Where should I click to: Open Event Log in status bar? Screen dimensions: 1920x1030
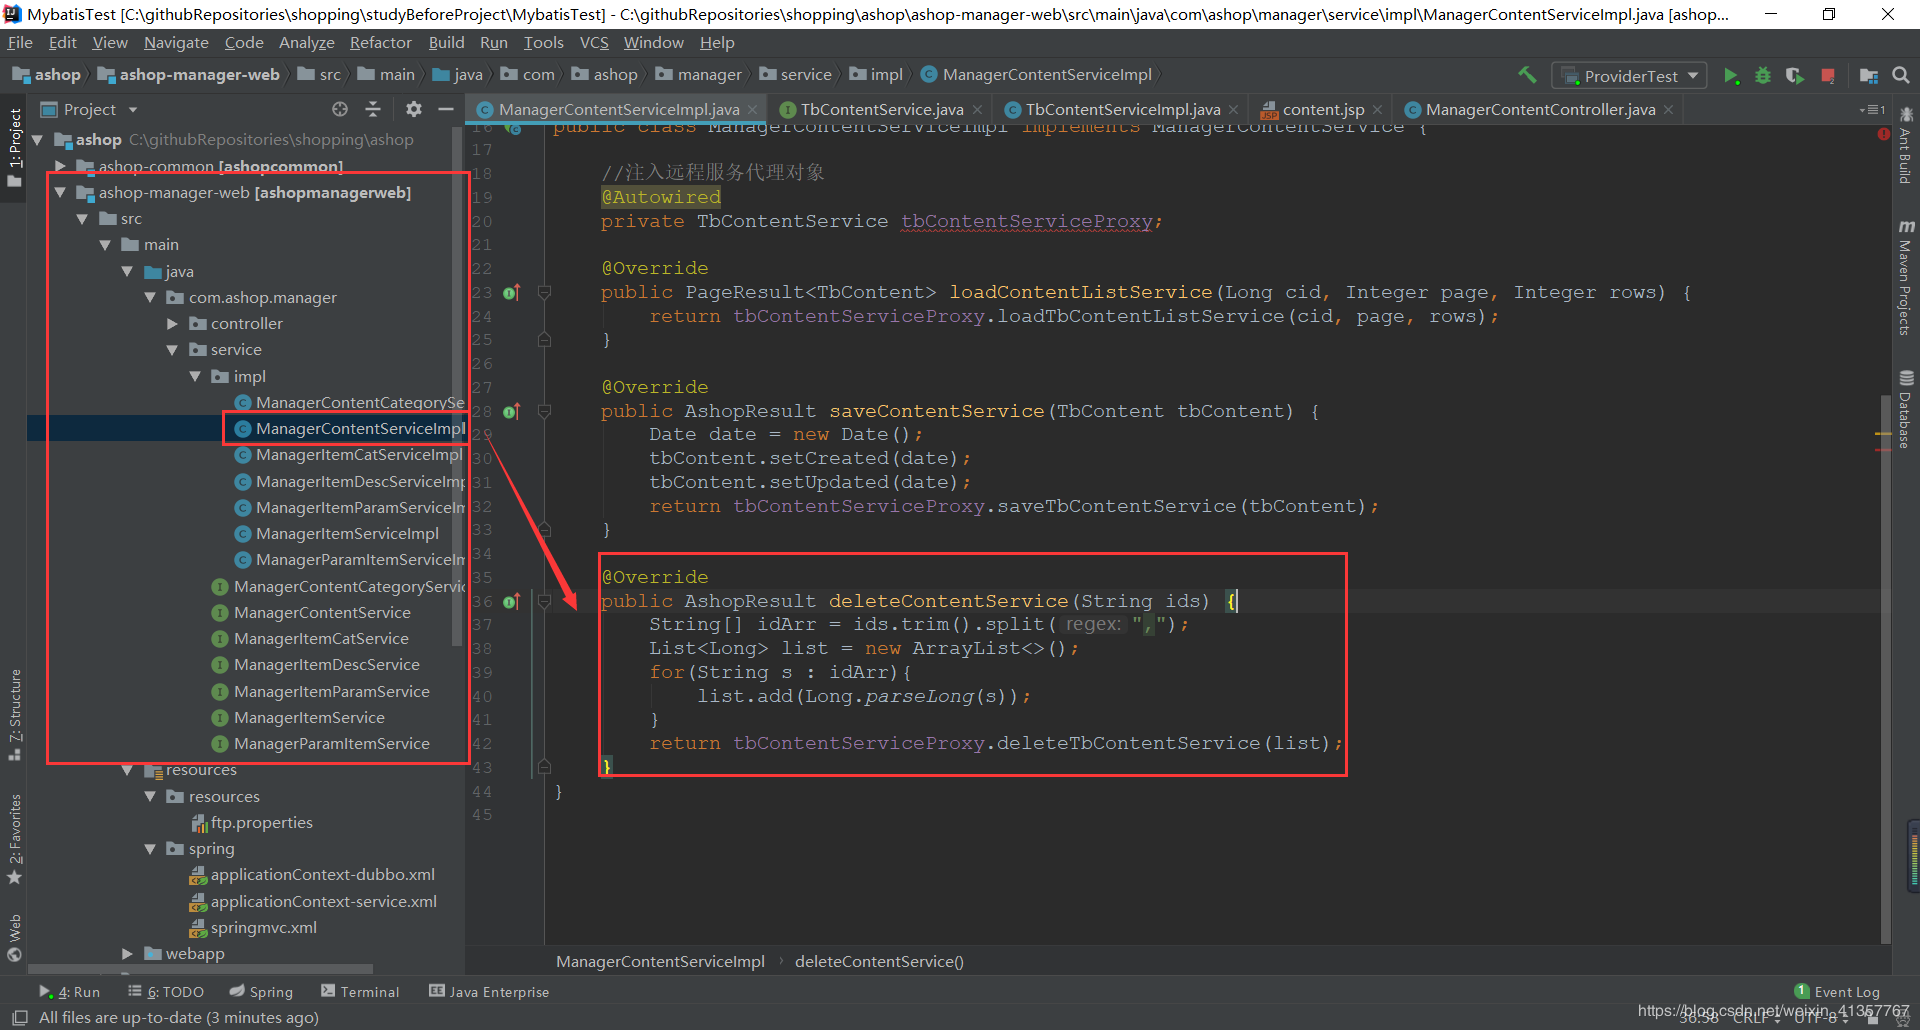(1837, 992)
